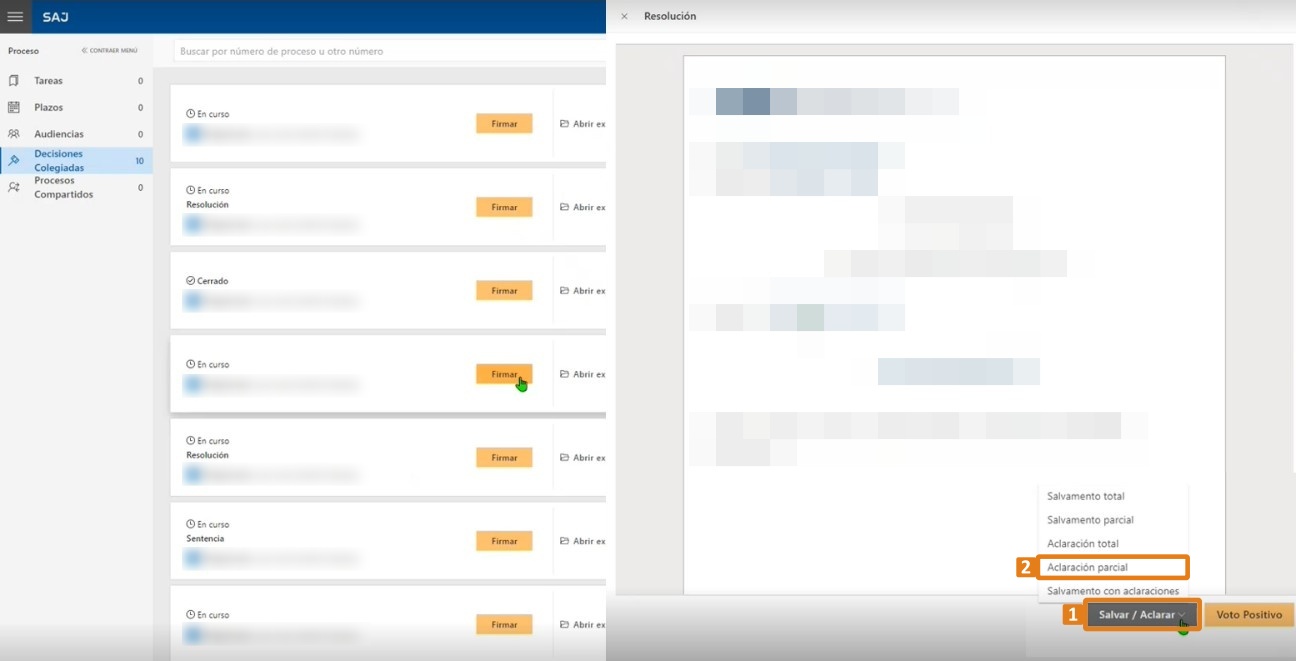Open Plazos calendar section
Image resolution: width=1296 pixels, height=661 pixels.
pos(75,107)
